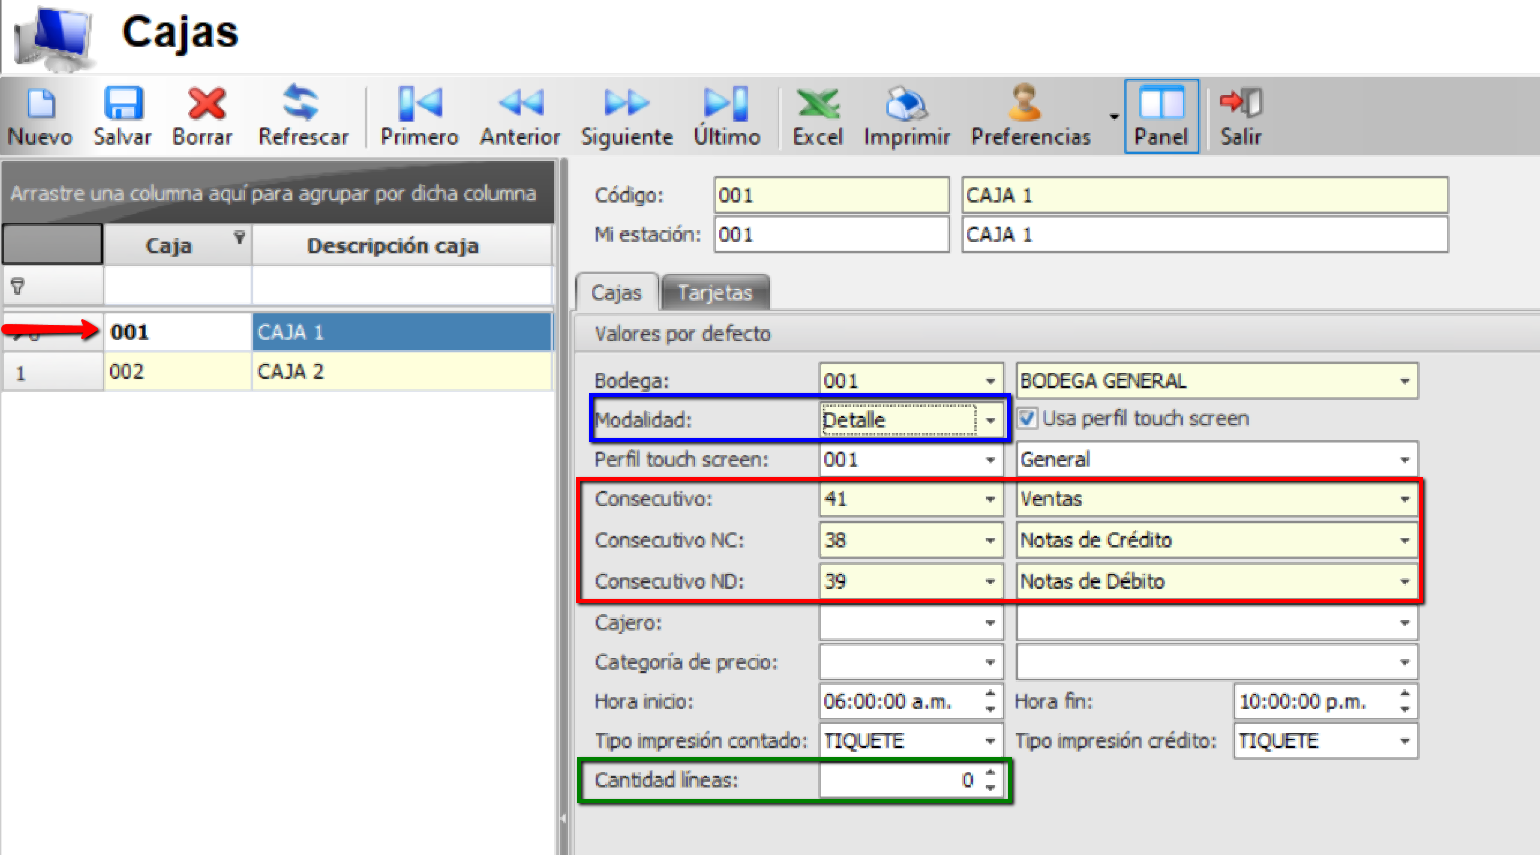Export the data to Excel
The image size is (1540, 855).
click(x=817, y=113)
